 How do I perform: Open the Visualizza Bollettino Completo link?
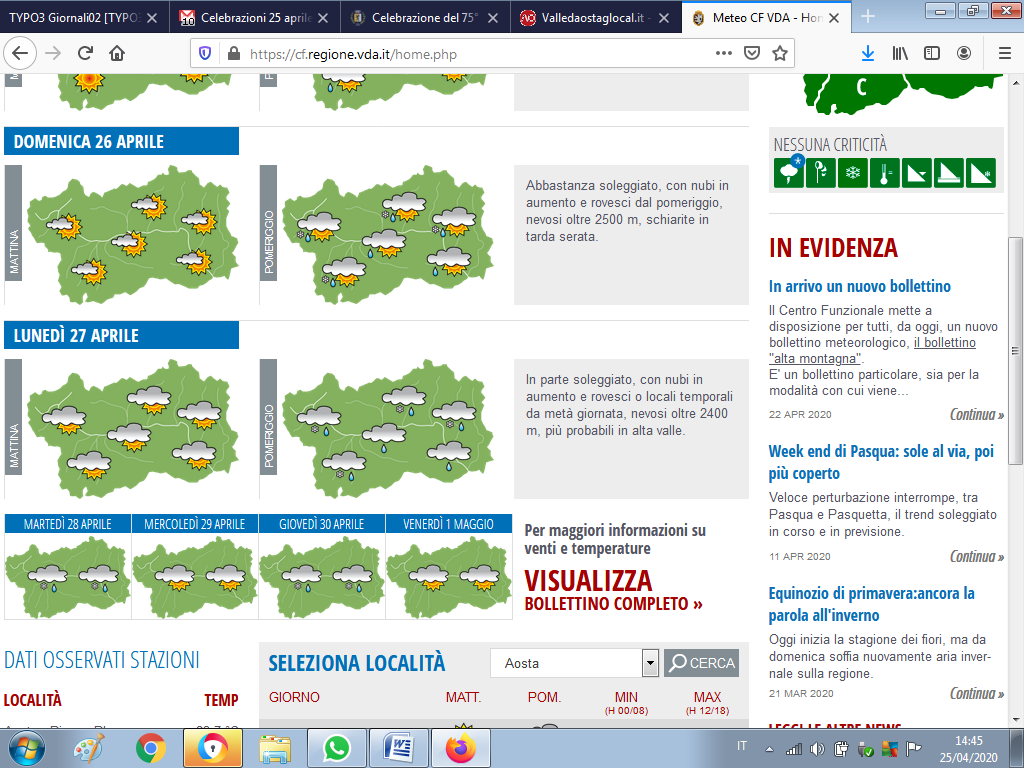pyautogui.click(x=612, y=591)
